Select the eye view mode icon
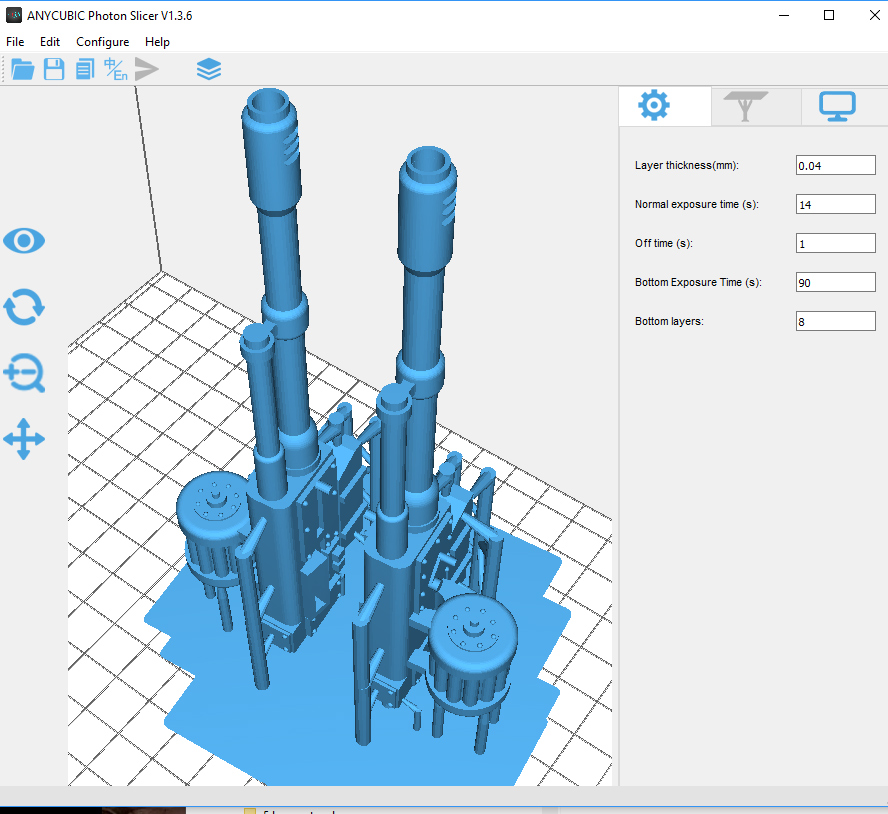This screenshot has height=814, width=888. 24,241
